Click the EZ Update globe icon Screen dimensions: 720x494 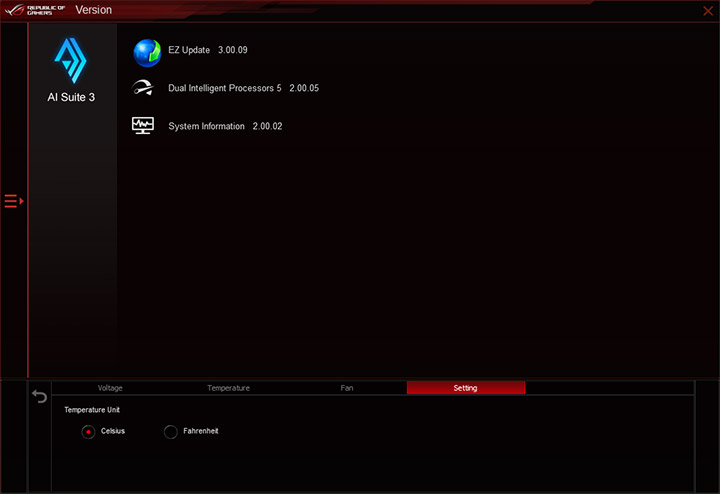pos(147,53)
